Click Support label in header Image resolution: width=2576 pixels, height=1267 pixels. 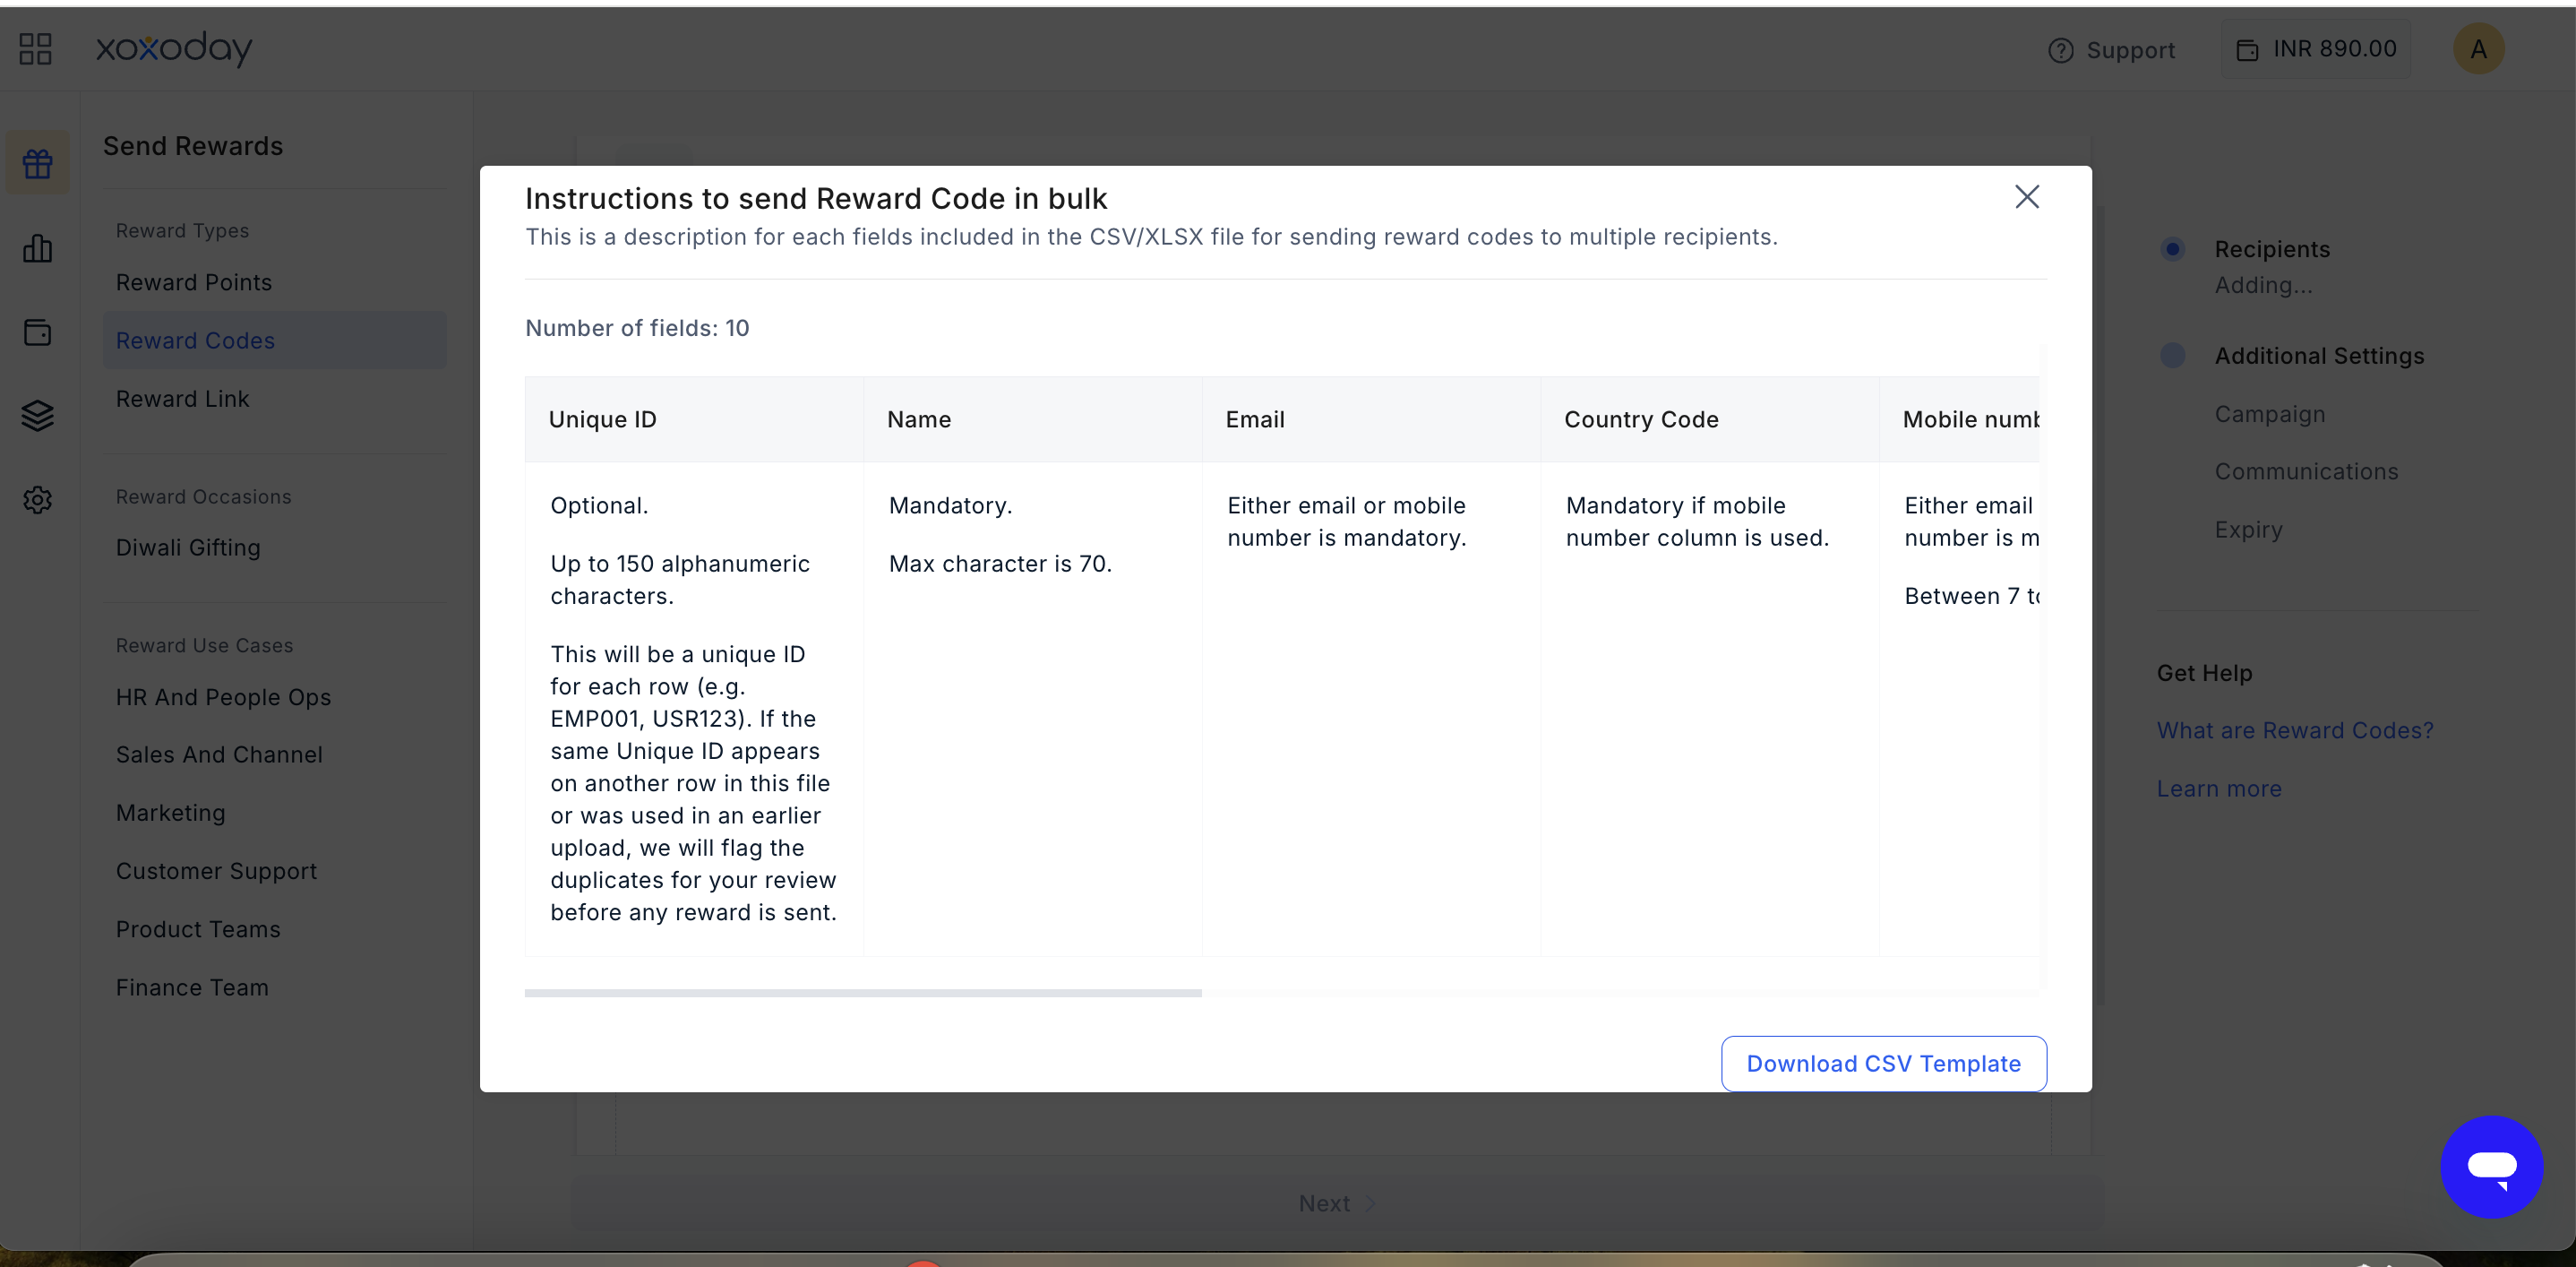pyautogui.click(x=2130, y=50)
